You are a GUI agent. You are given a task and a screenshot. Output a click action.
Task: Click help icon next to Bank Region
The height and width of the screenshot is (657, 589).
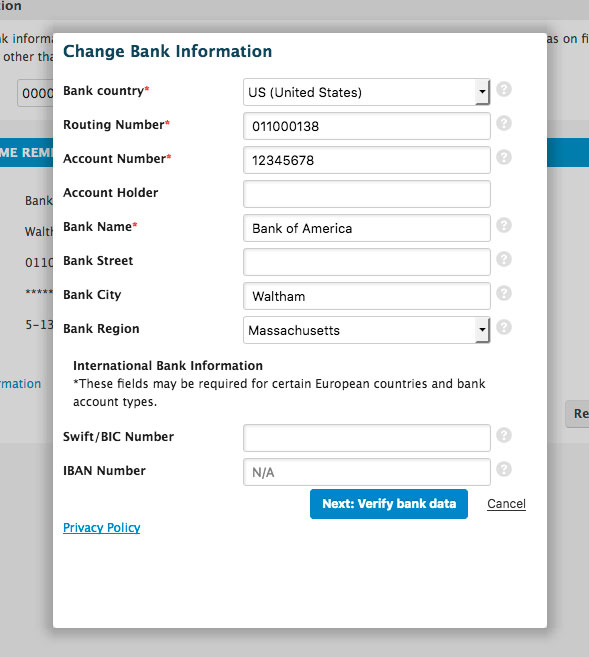click(x=504, y=327)
